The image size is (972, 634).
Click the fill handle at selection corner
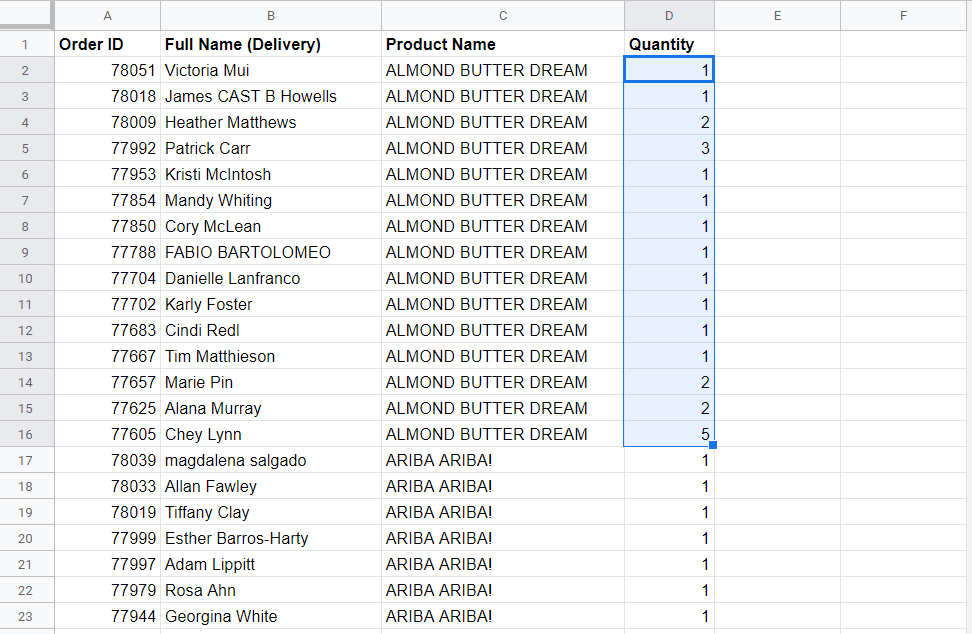pyautogui.click(x=713, y=445)
